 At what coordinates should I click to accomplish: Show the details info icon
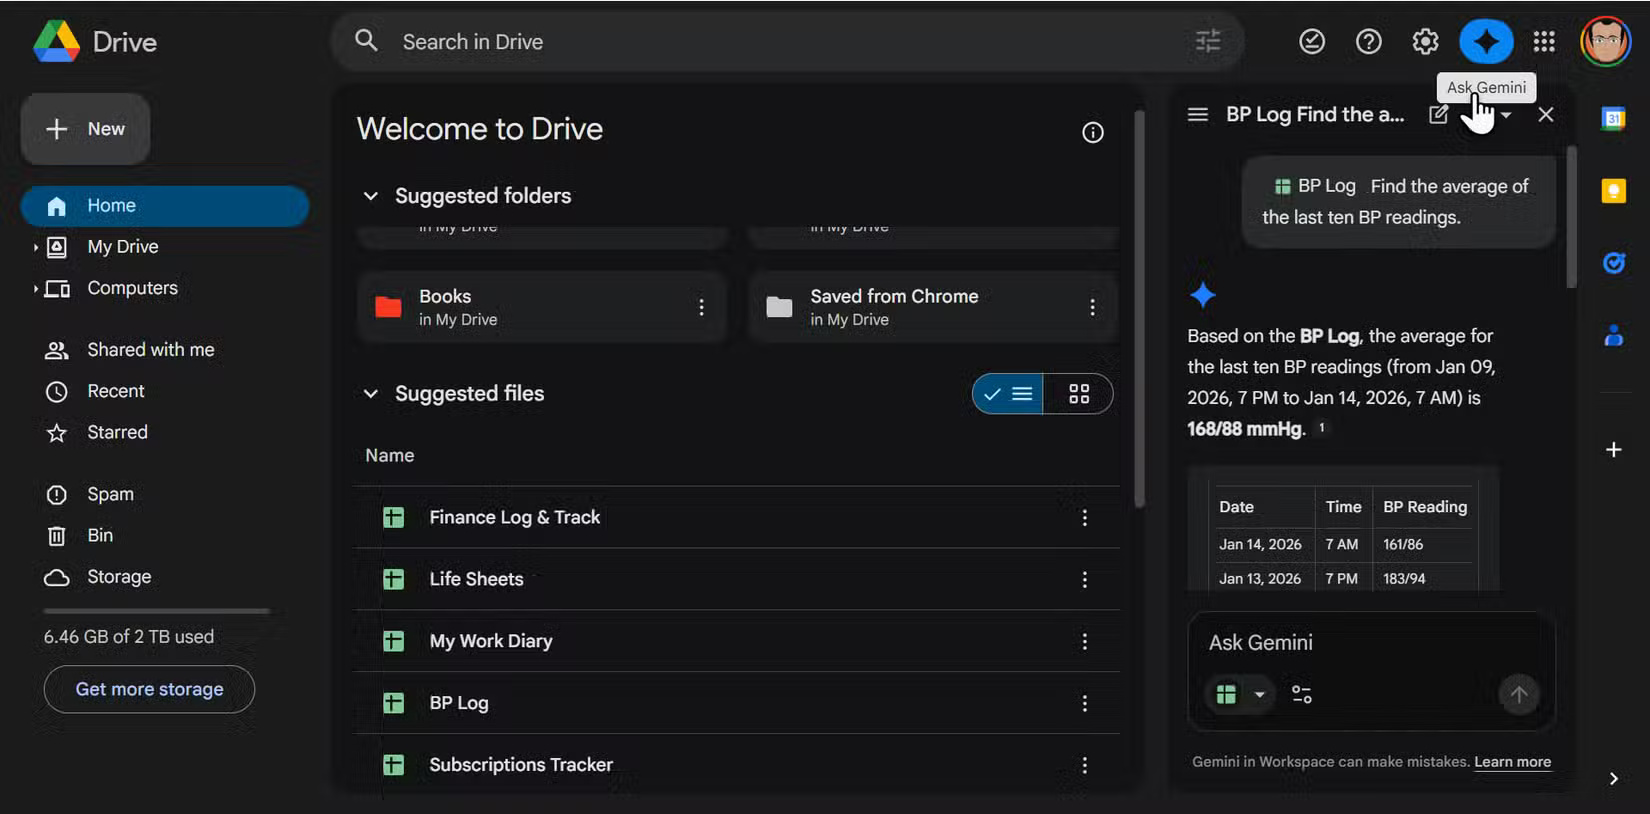[x=1093, y=132]
